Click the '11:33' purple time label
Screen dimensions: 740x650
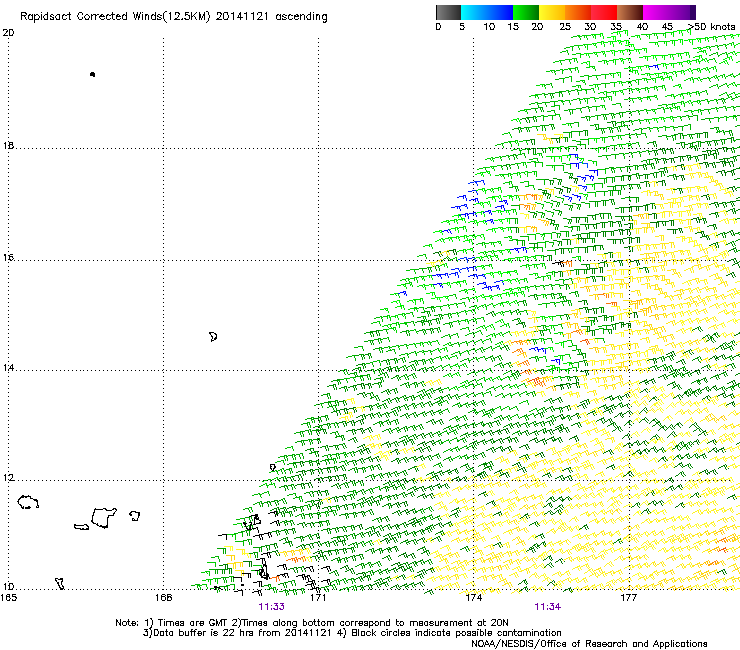[271, 607]
